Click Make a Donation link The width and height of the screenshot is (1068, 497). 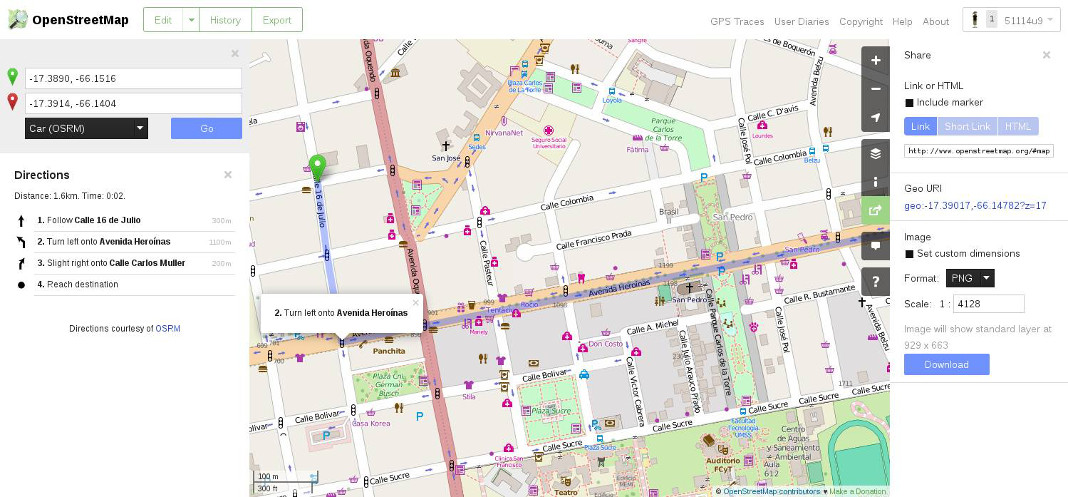pyautogui.click(x=858, y=492)
